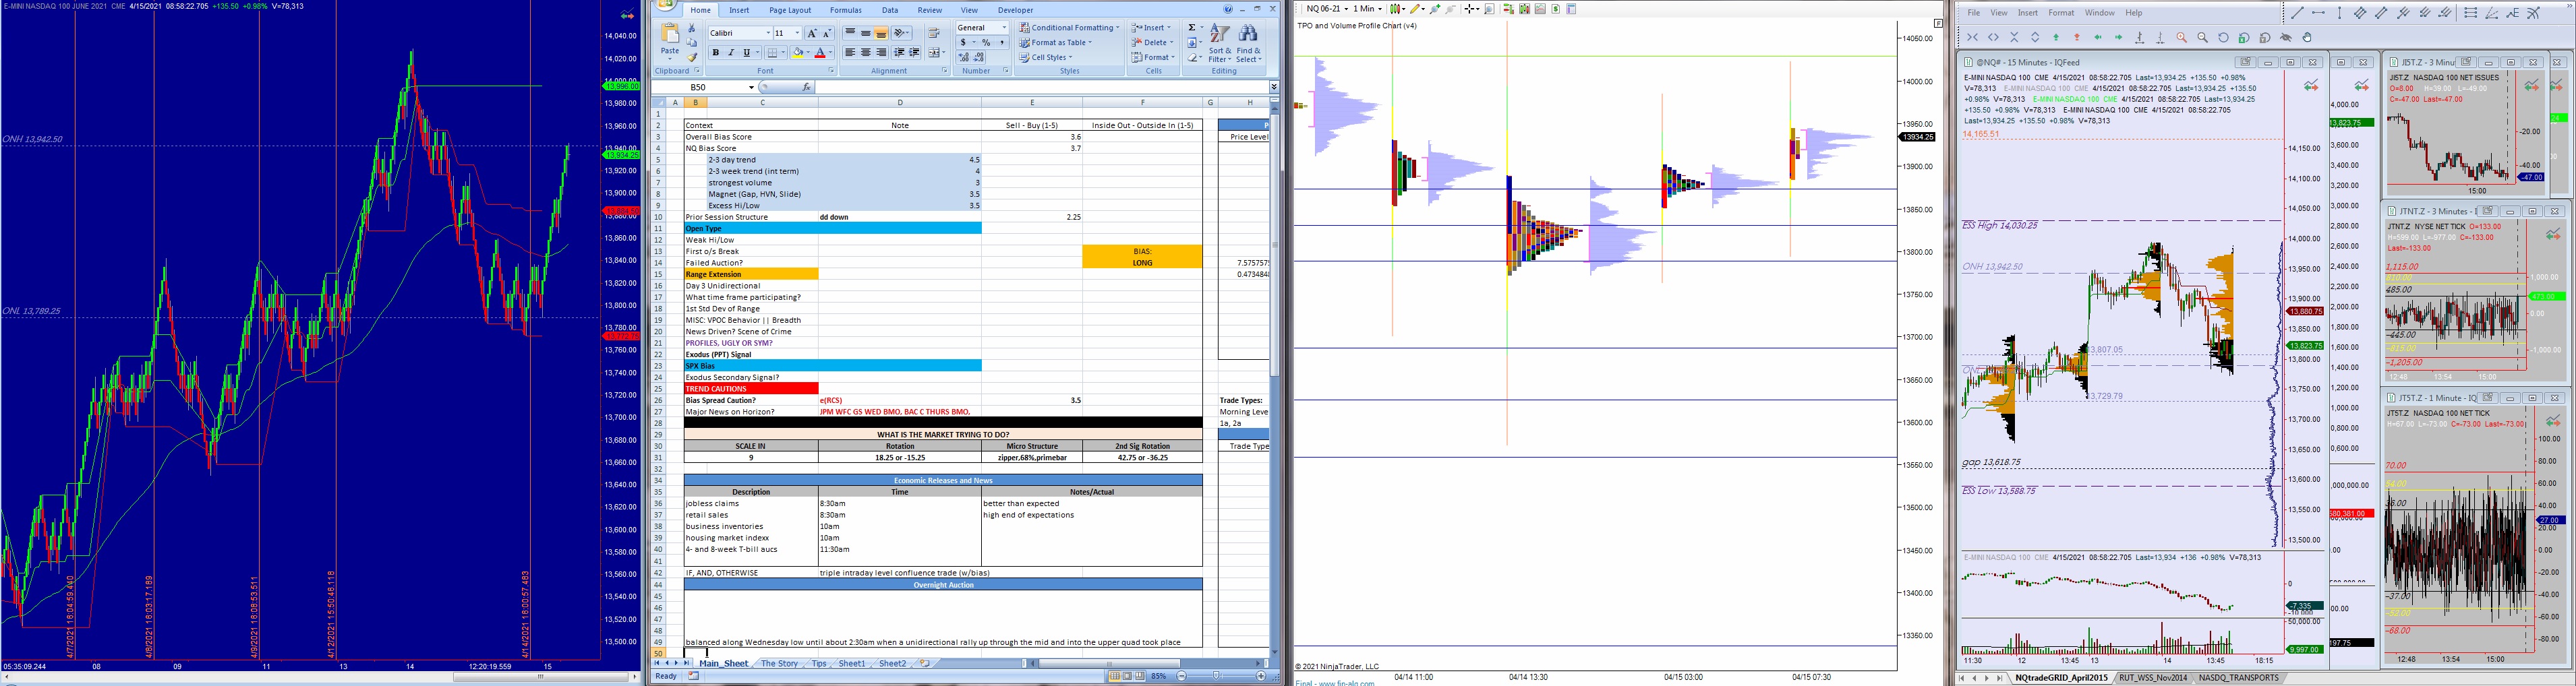Click the zoom in plus button in Excel
Viewport: 2576px width, 686px height.
tap(1261, 677)
